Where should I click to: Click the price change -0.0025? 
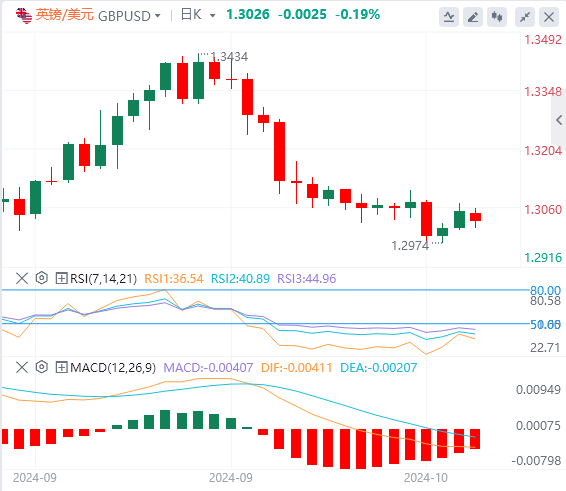pos(302,15)
